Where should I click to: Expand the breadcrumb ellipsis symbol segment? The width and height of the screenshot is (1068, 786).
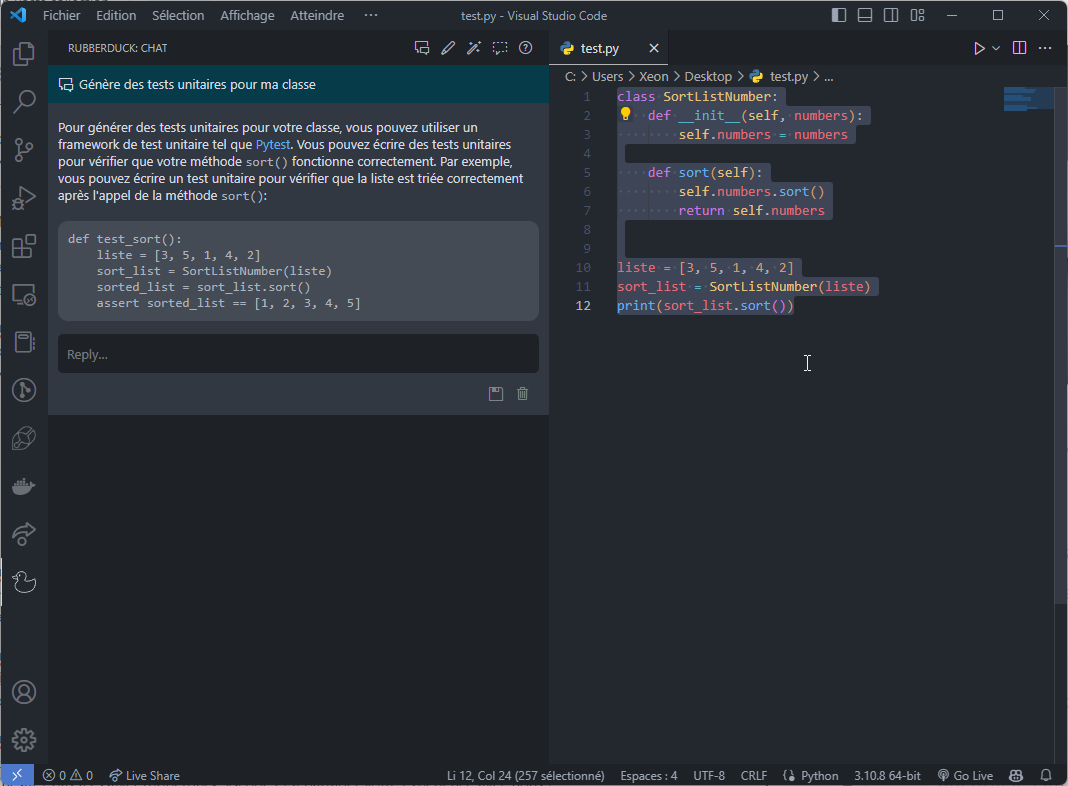click(x=828, y=76)
